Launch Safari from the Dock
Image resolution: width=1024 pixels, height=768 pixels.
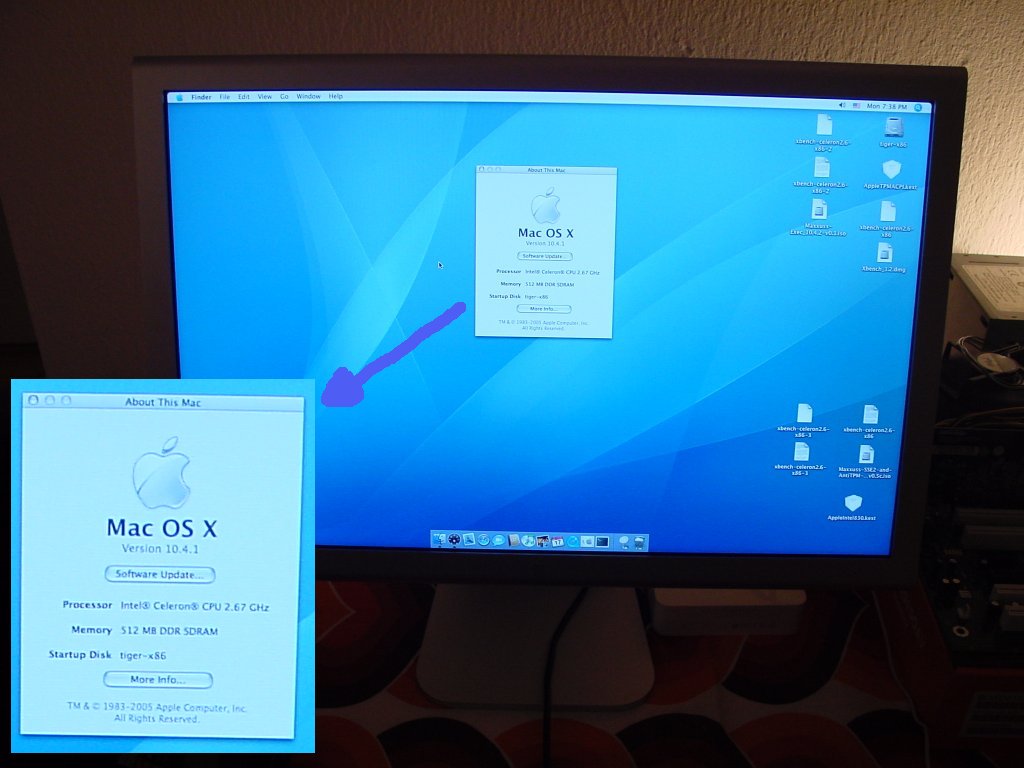click(x=484, y=540)
